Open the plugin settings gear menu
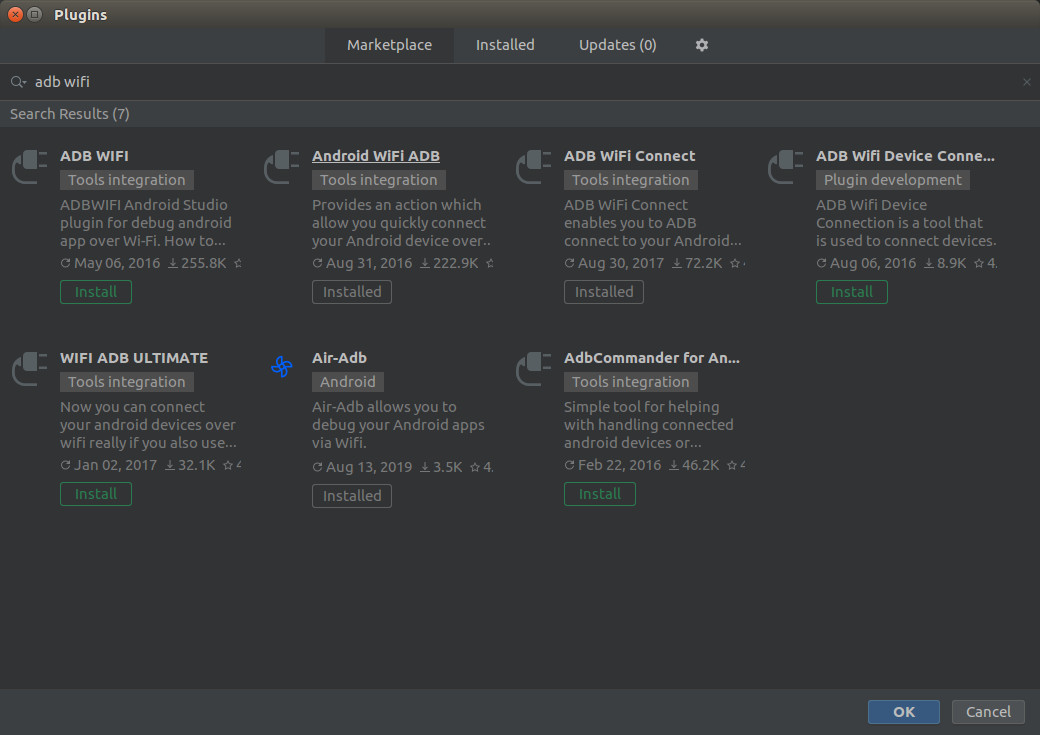Viewport: 1040px width, 735px height. [x=702, y=45]
